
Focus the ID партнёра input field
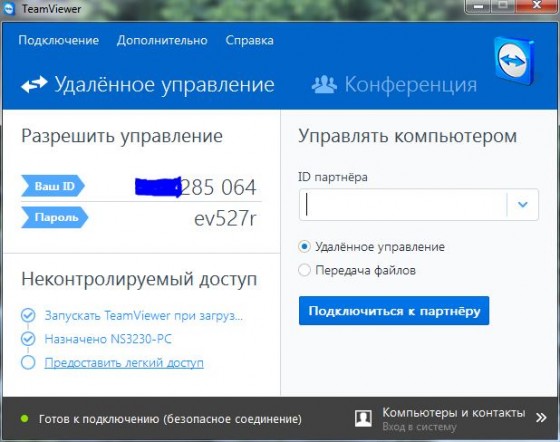point(402,205)
